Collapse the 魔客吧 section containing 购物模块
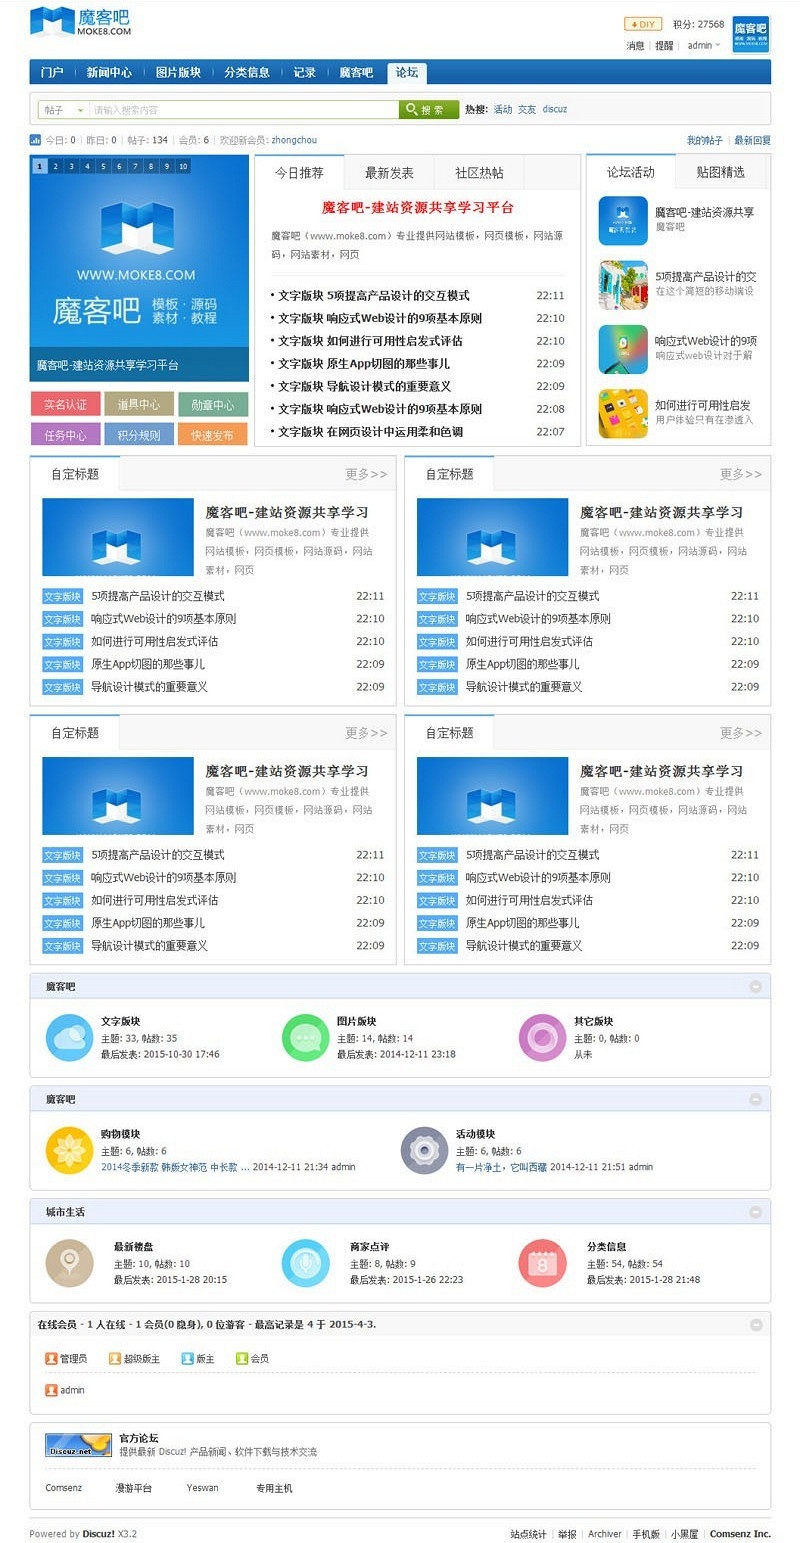The image size is (800, 1543). coord(756,1100)
